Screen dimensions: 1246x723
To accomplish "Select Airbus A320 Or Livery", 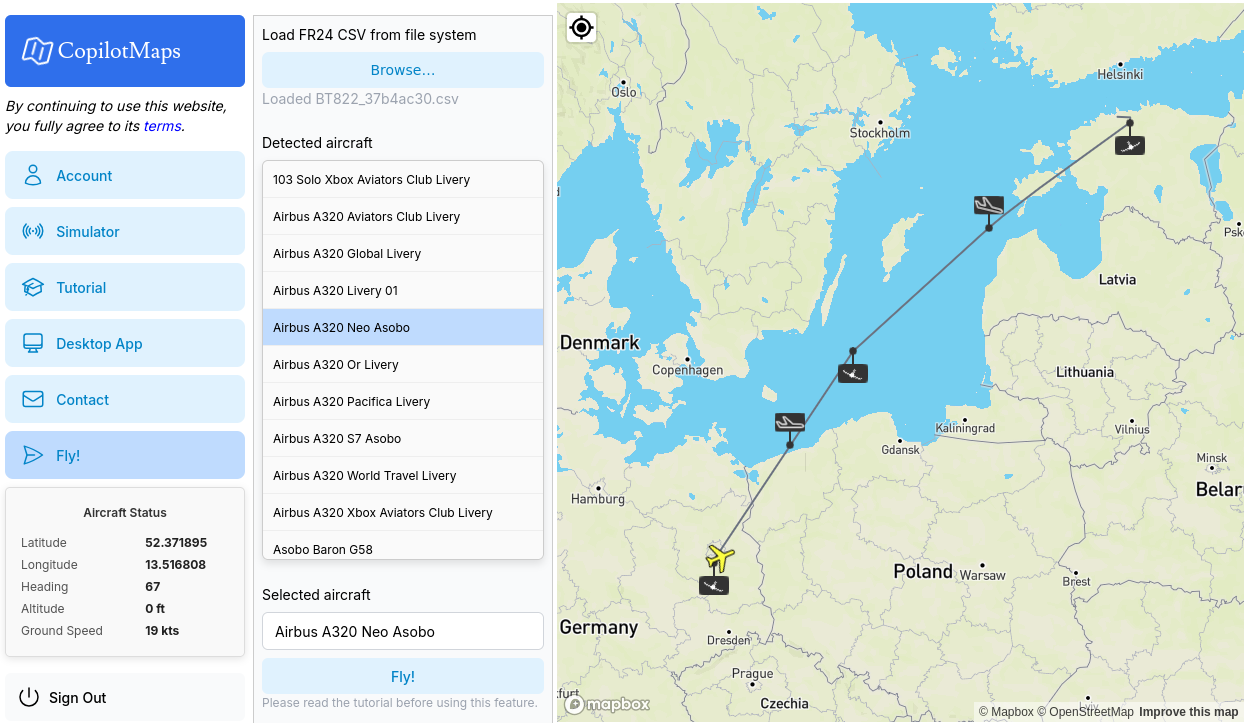I will click(x=403, y=365).
